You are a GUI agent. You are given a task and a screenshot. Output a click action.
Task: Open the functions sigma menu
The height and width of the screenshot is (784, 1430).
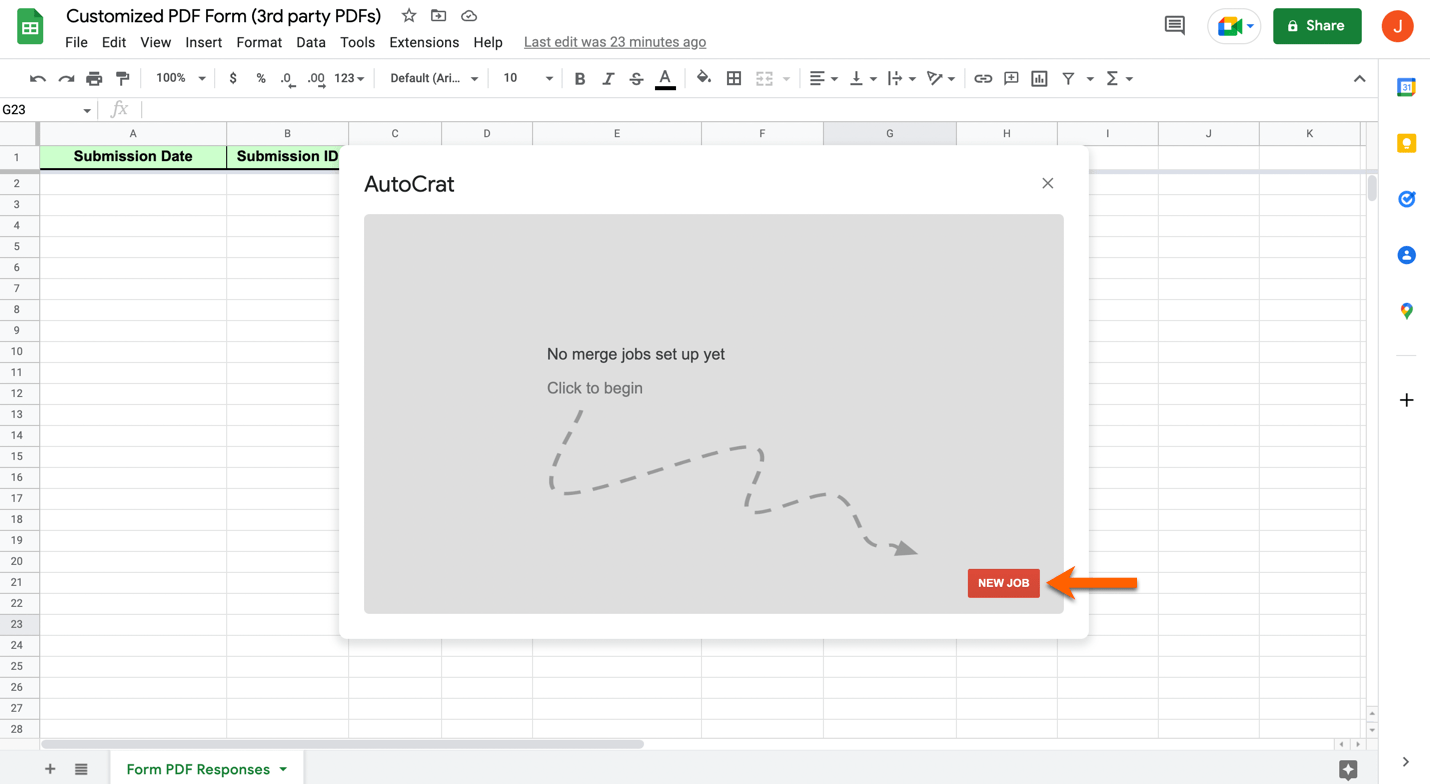coord(1118,78)
